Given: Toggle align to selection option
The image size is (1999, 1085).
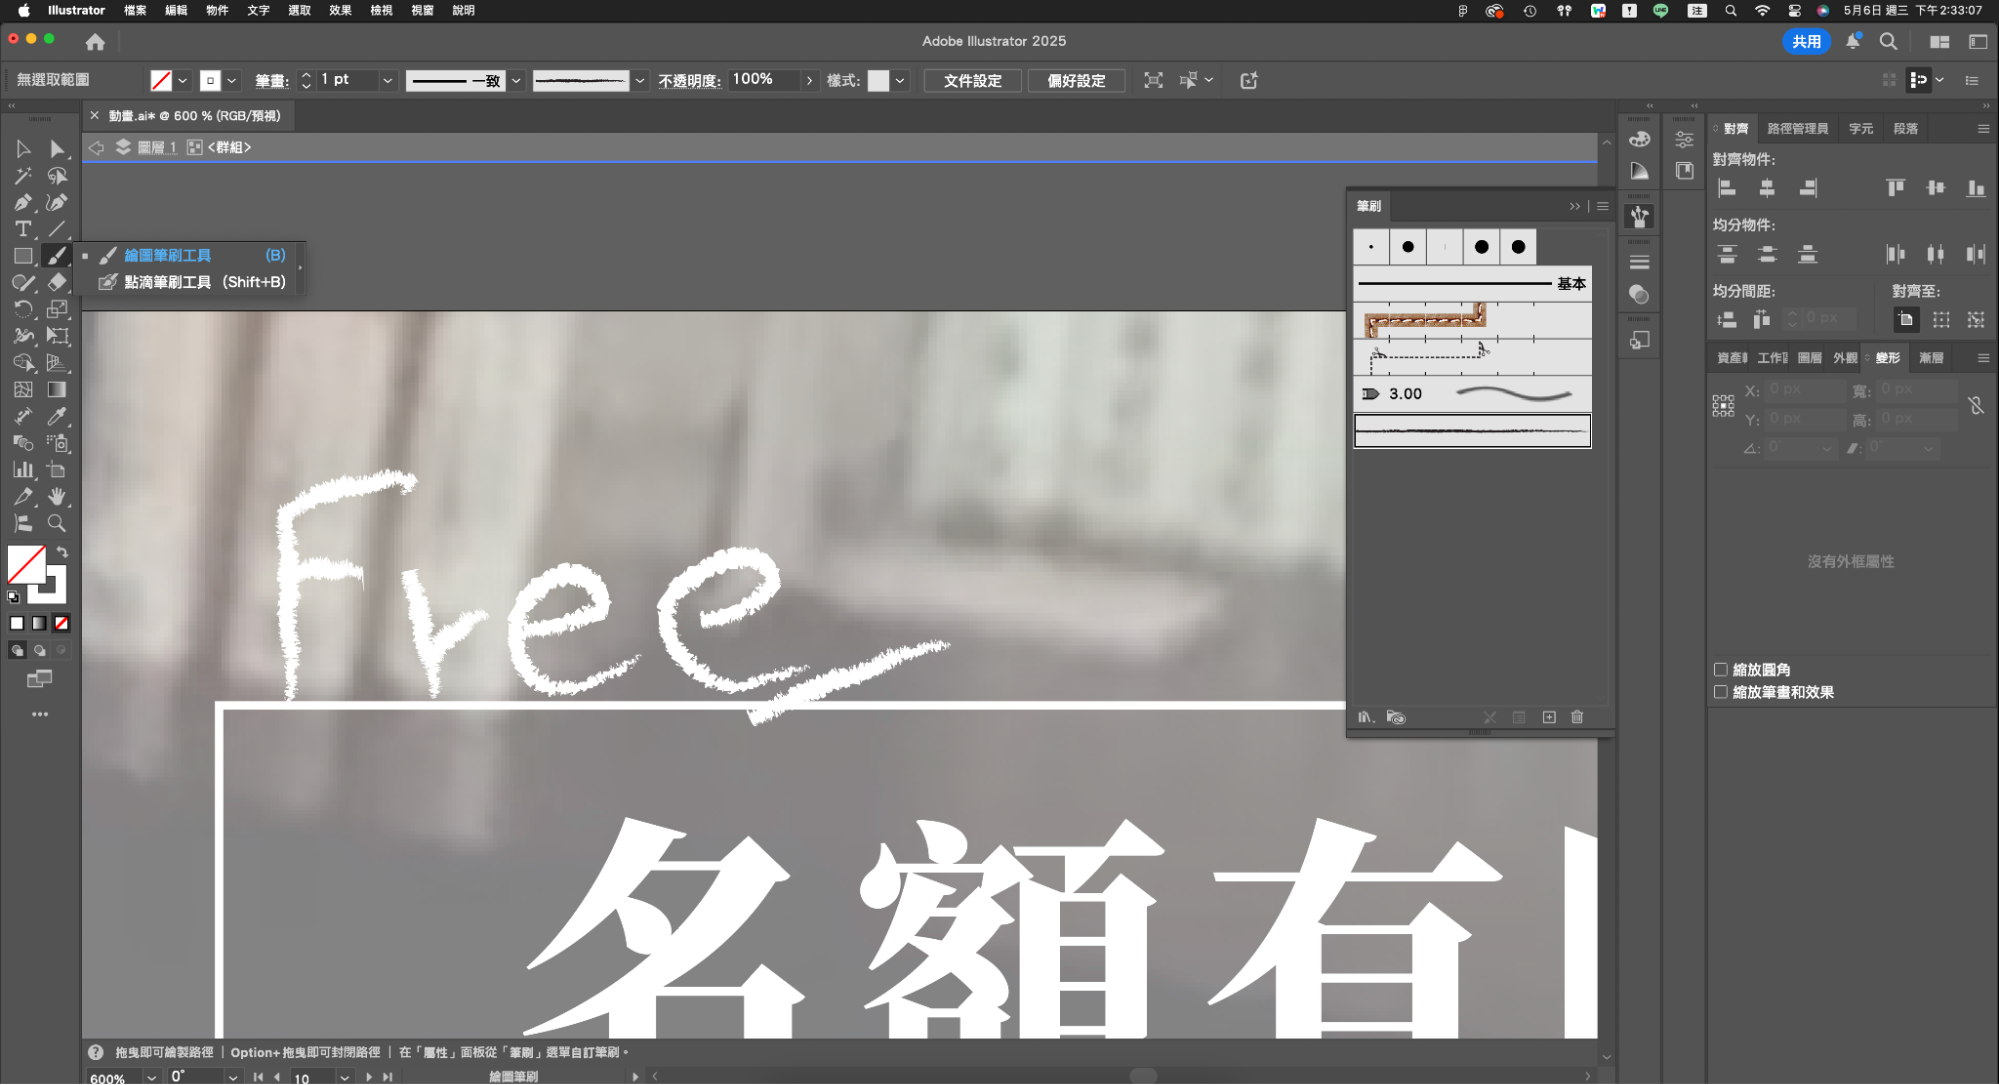Looking at the screenshot, I should [x=1941, y=320].
